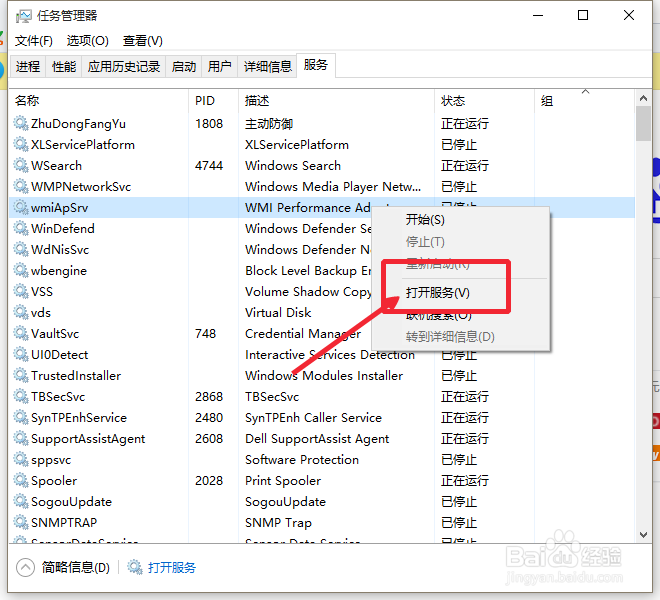
Task: Sort by the 组 column header
Action: 585,101
